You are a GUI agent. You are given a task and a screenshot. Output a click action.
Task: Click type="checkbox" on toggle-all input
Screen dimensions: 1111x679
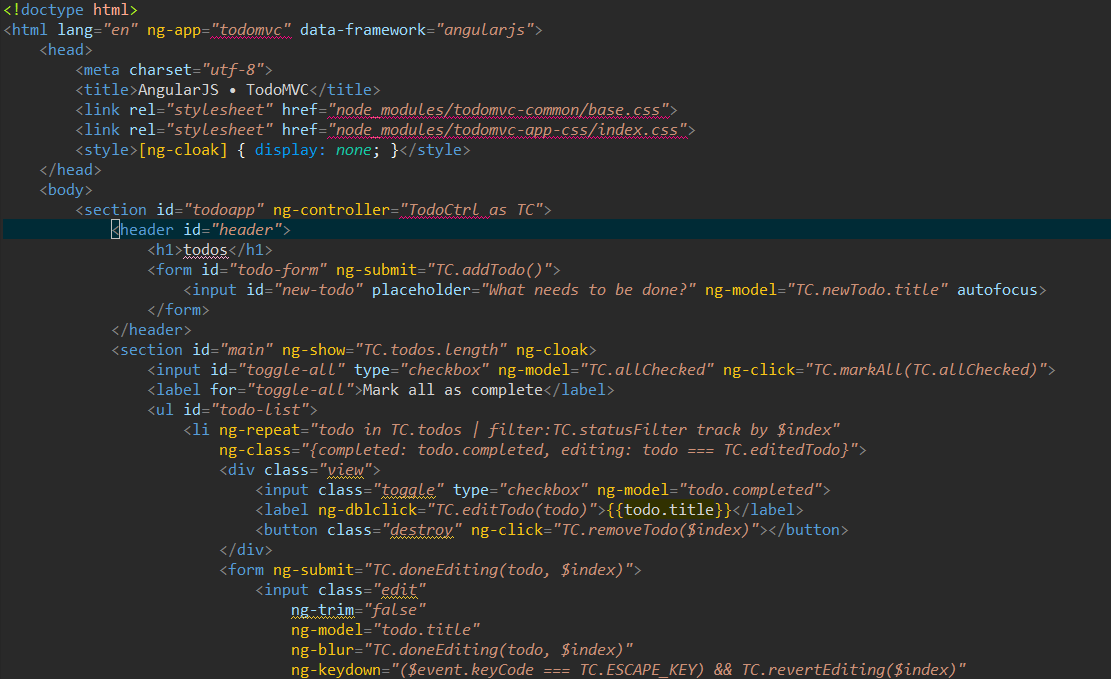pos(422,369)
